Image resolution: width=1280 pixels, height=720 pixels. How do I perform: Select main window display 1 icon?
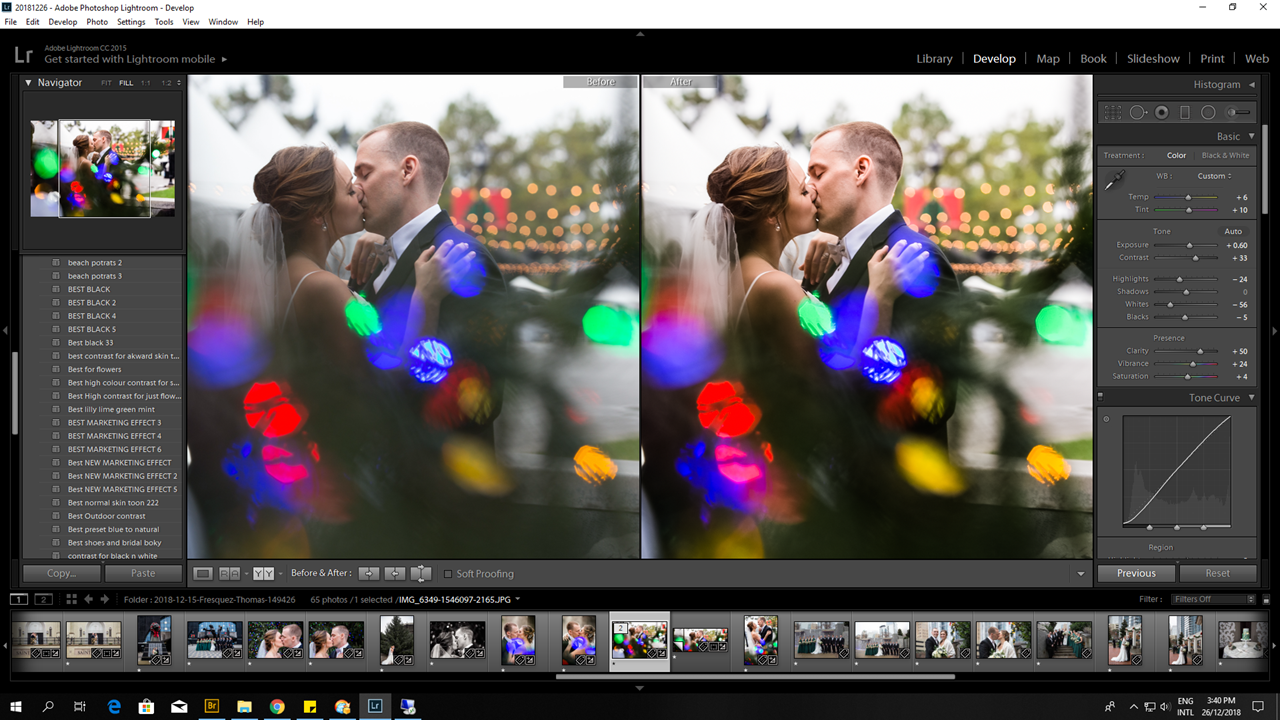point(19,599)
